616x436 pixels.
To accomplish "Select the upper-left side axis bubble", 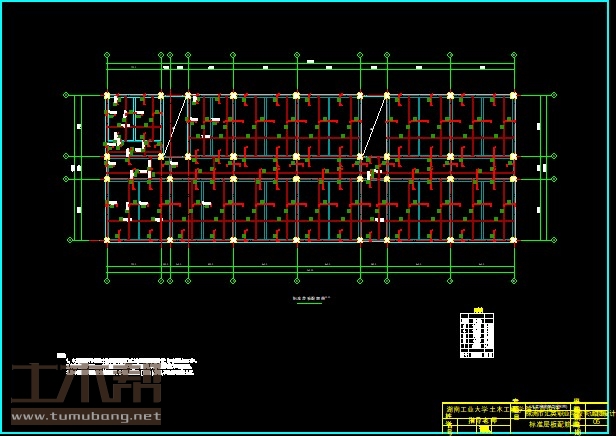I will pos(67,96).
